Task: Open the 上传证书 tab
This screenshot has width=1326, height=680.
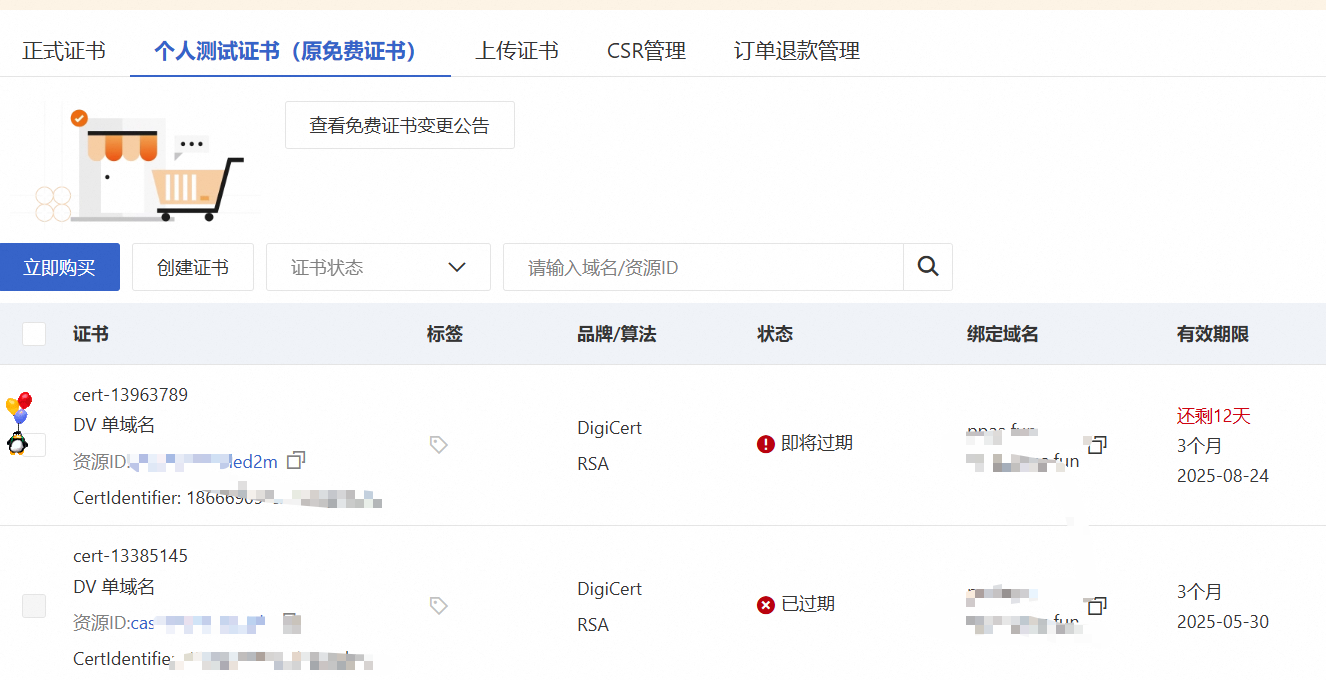Action: [516, 51]
